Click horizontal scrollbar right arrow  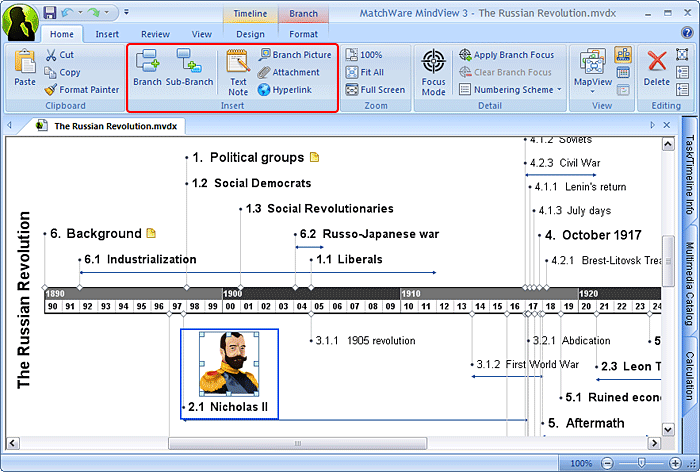click(x=654, y=443)
